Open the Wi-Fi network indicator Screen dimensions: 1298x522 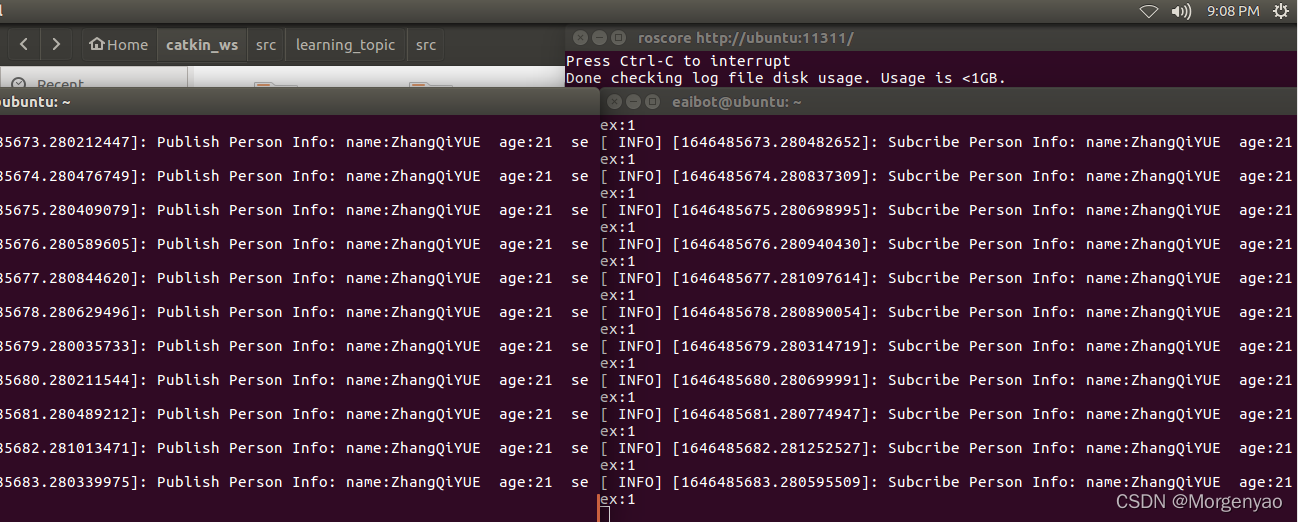click(1149, 12)
